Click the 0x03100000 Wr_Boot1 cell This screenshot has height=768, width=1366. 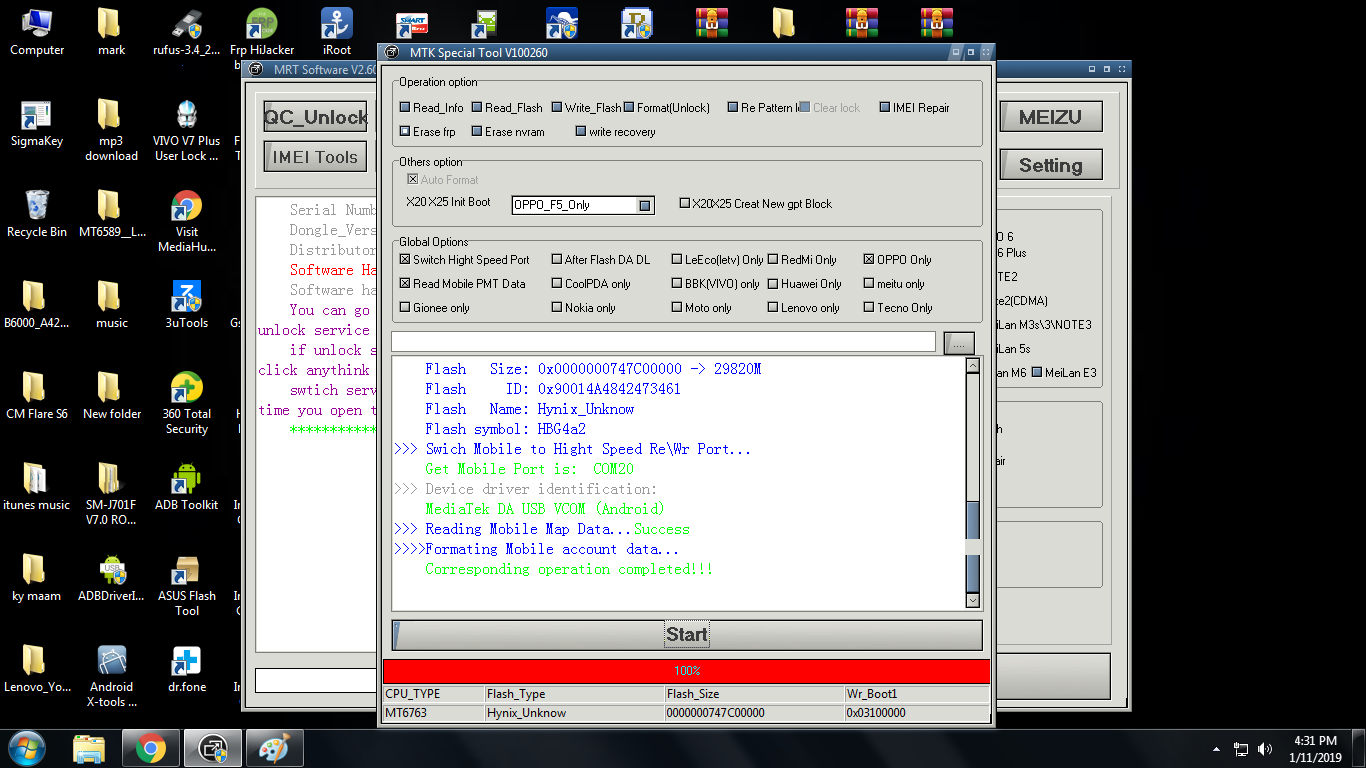coord(917,713)
